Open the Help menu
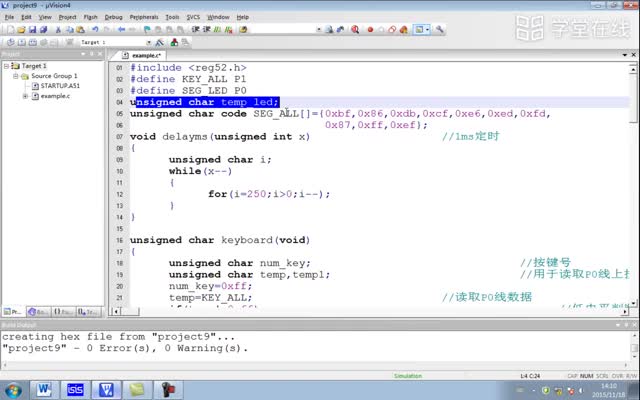This screenshot has width=640, height=400. coord(242,17)
